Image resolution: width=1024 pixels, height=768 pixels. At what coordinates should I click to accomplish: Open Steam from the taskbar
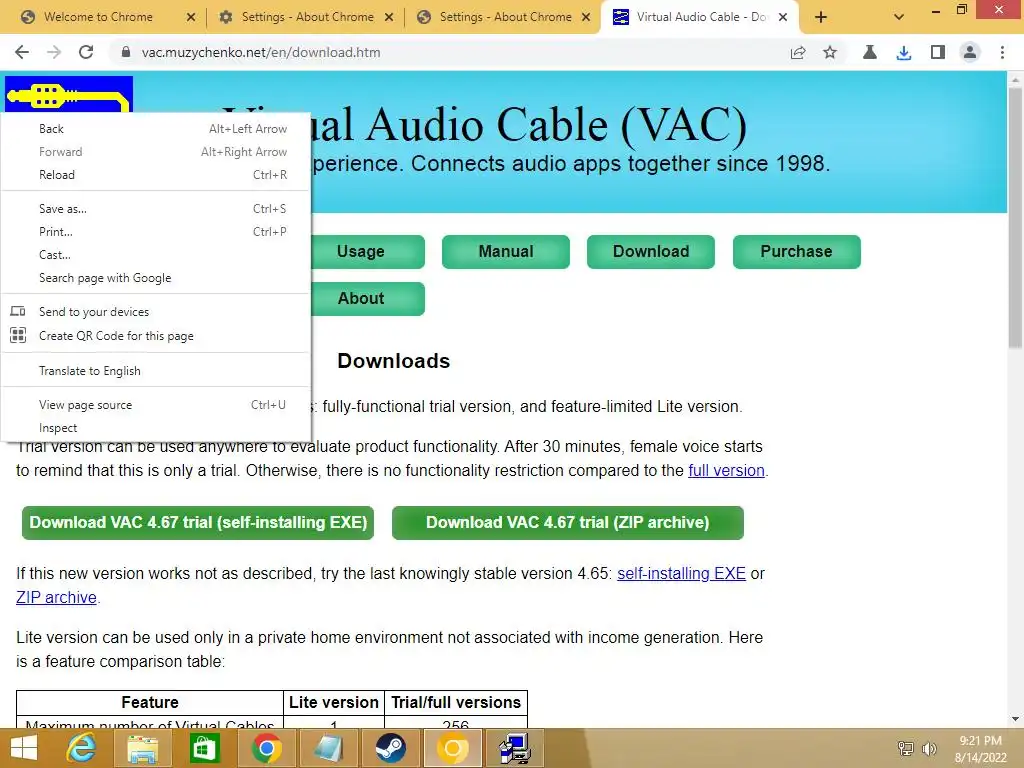[390, 748]
